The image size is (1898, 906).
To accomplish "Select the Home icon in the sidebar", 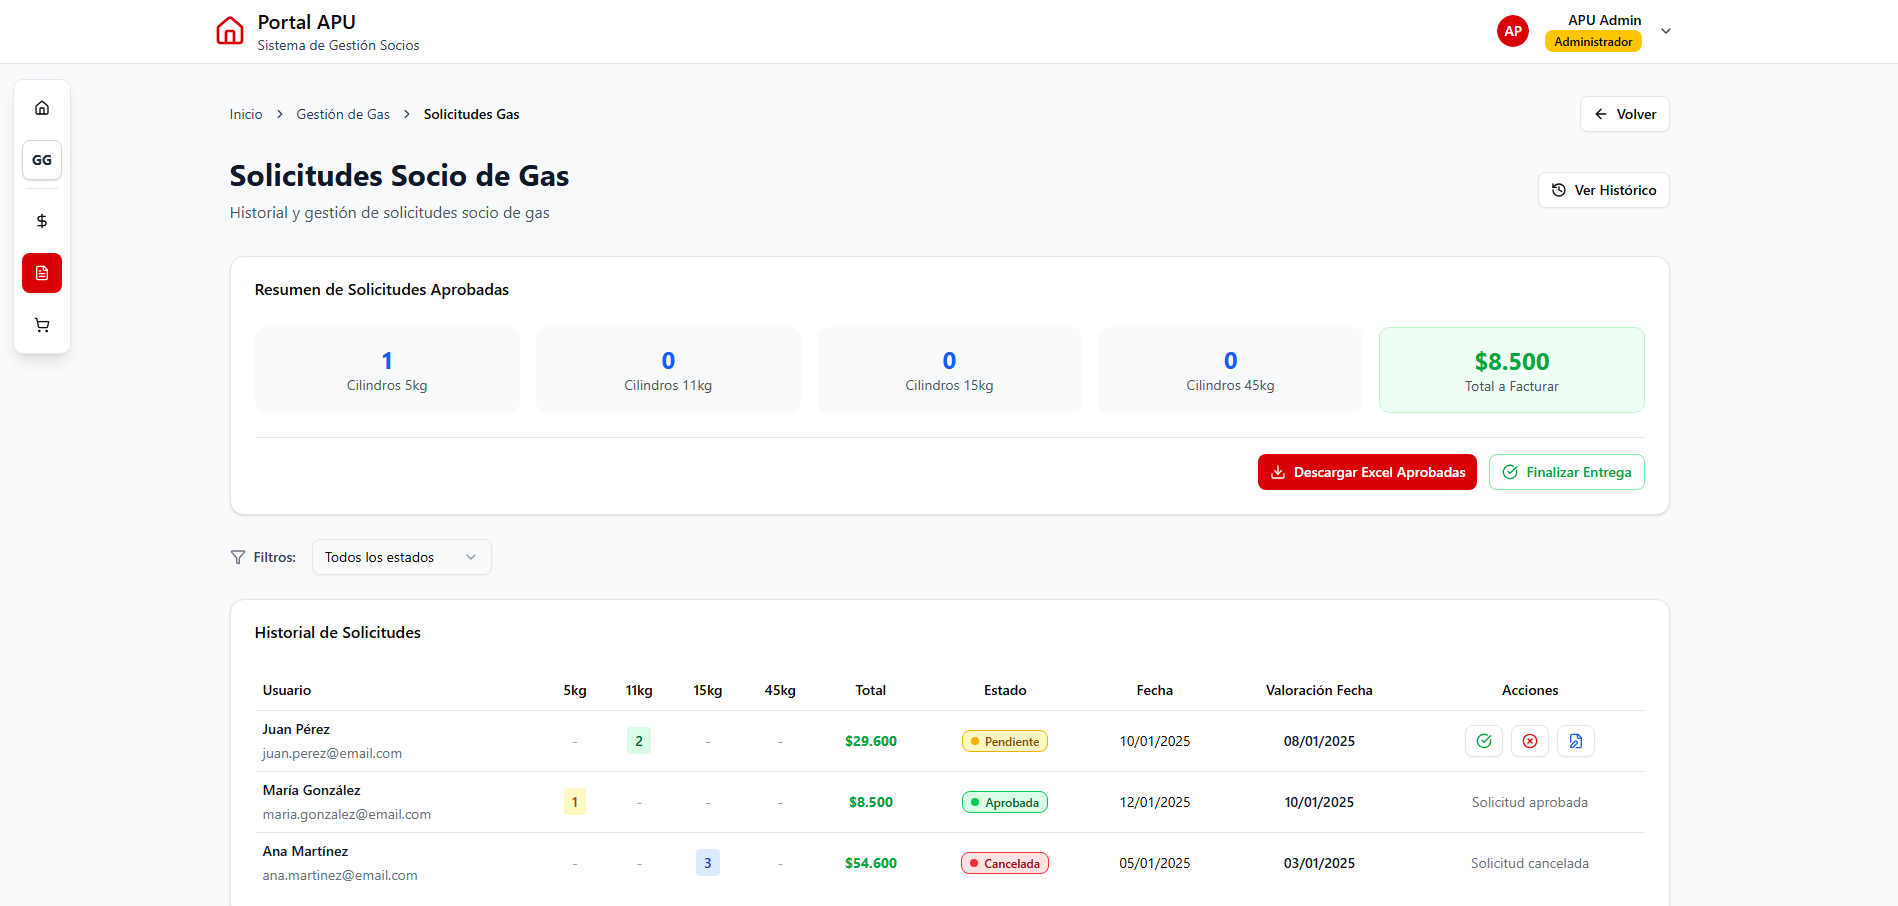I will coord(42,106).
